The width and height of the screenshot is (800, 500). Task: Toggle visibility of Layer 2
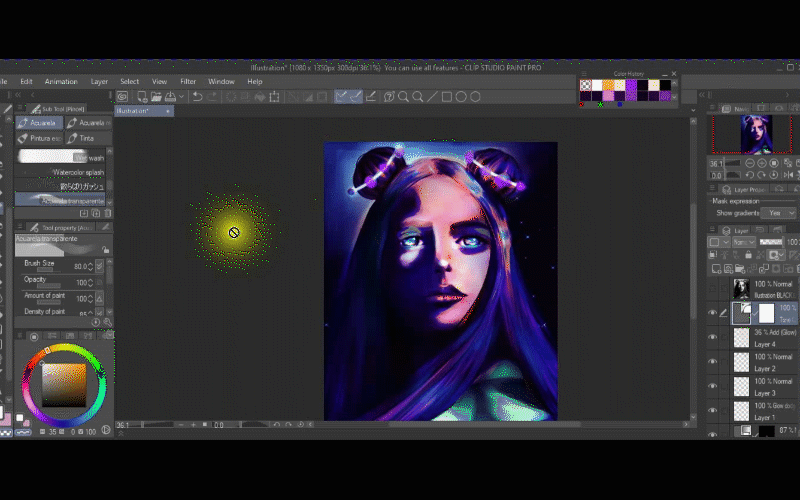coord(713,363)
